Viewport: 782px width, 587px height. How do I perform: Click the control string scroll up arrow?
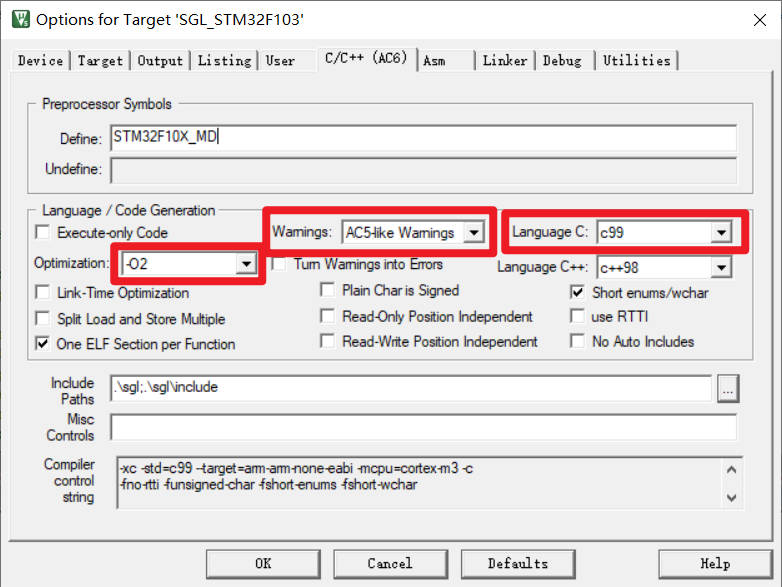[x=732, y=470]
